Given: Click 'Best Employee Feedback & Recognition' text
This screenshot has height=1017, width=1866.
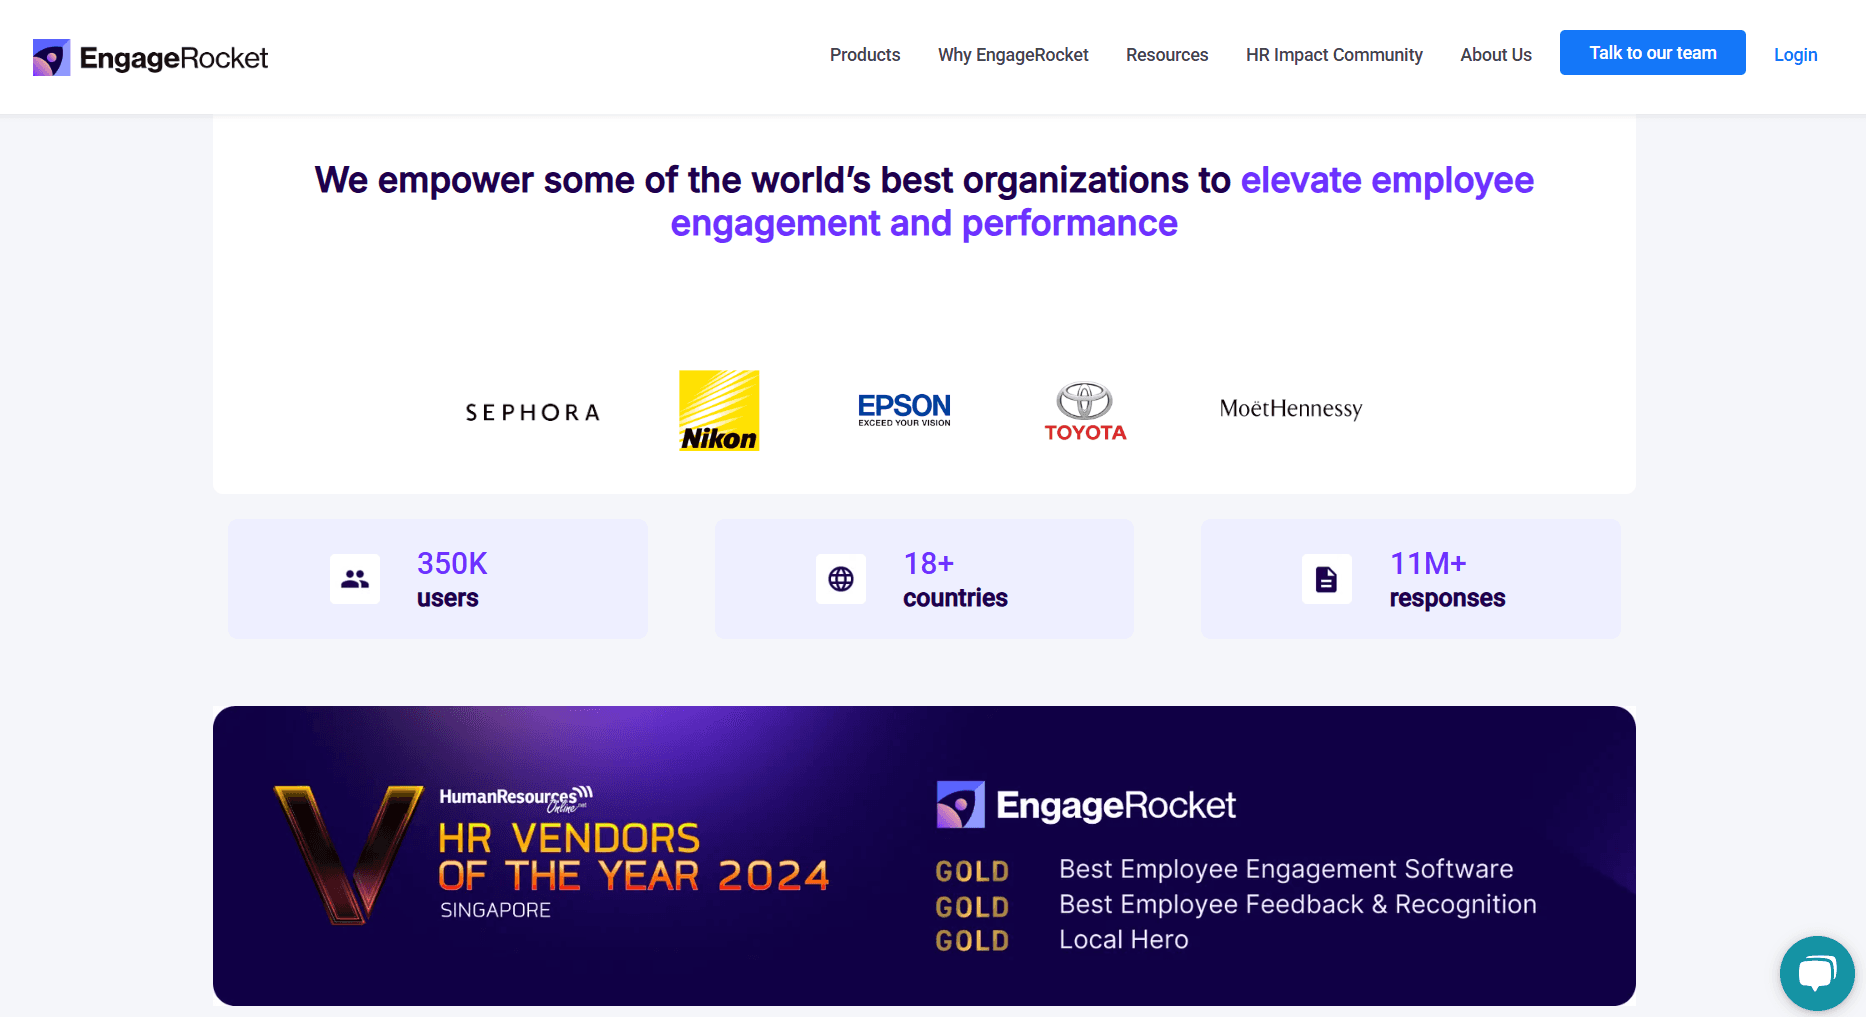Looking at the screenshot, I should point(1298,904).
